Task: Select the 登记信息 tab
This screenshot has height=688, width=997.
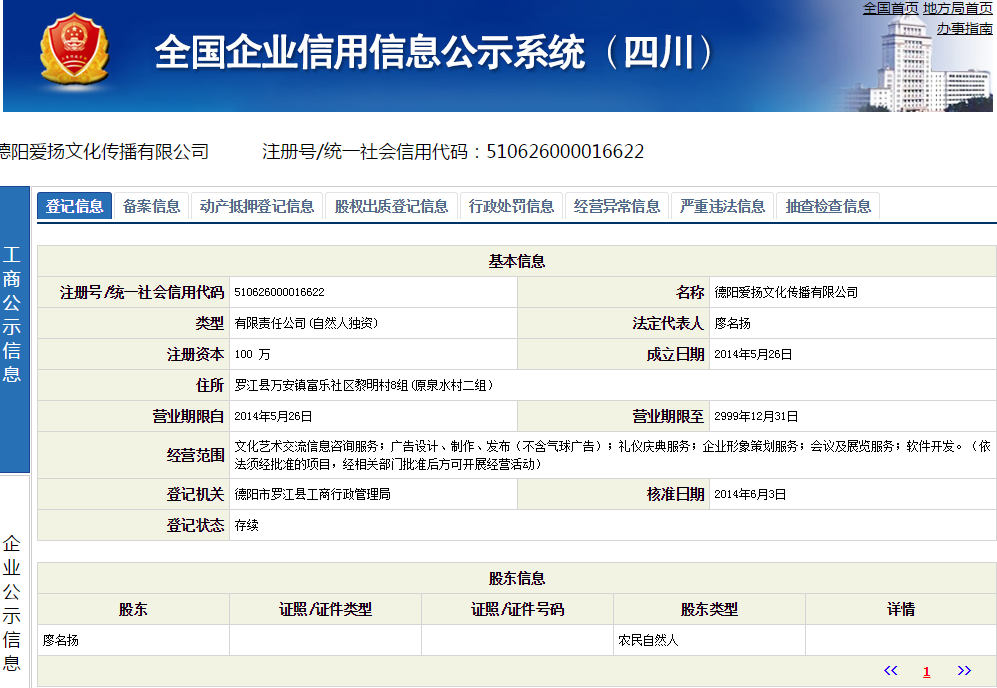Action: [x=74, y=206]
